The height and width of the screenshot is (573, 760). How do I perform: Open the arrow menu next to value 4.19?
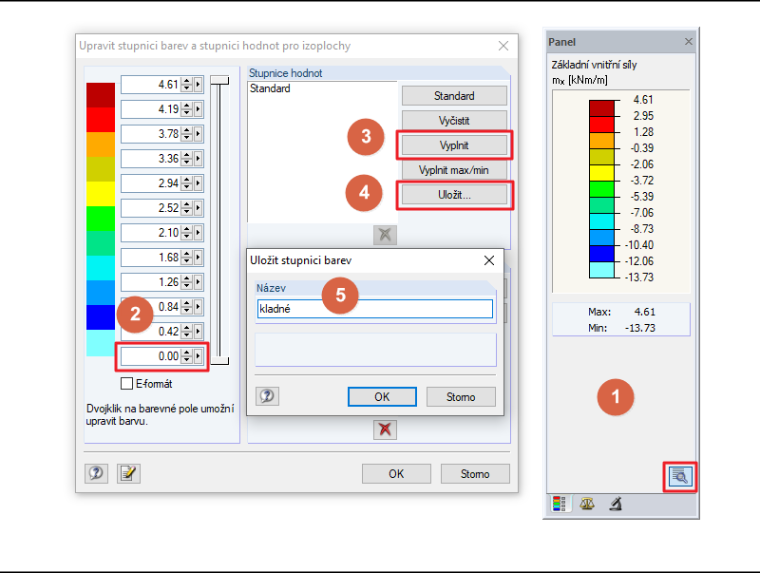(x=198, y=109)
